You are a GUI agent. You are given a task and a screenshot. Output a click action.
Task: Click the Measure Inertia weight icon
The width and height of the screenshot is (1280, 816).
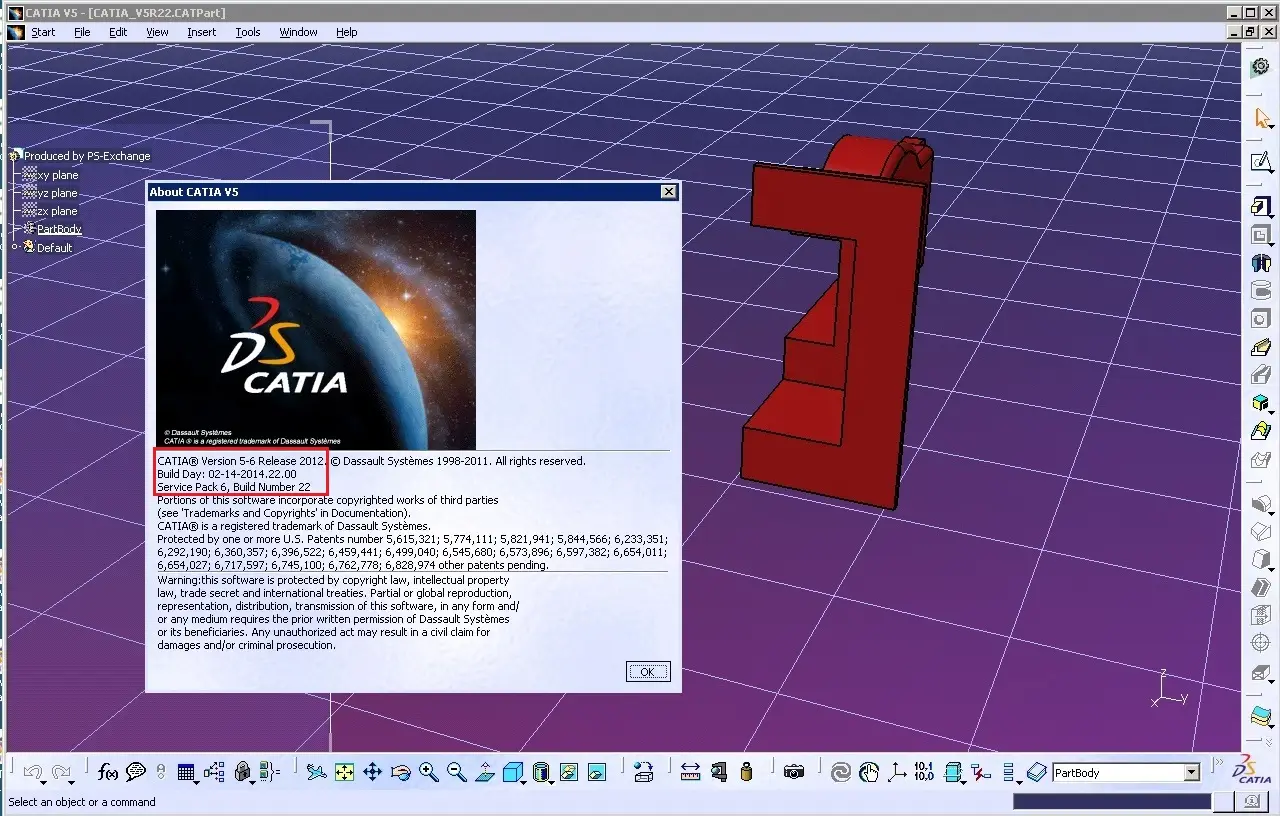click(x=746, y=772)
